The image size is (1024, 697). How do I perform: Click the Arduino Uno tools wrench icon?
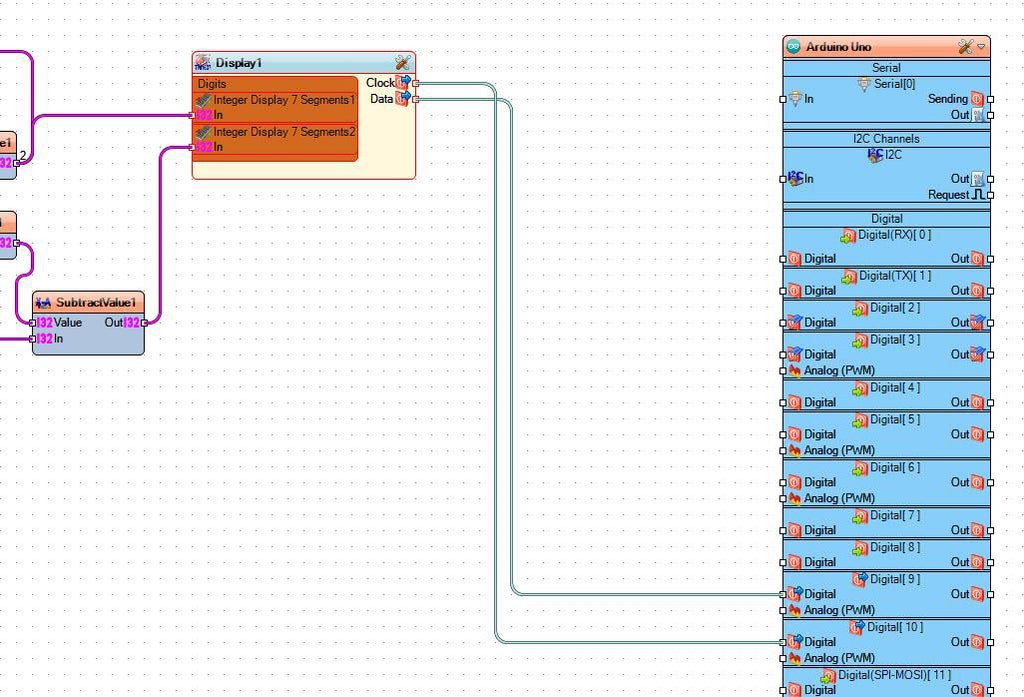coord(965,47)
